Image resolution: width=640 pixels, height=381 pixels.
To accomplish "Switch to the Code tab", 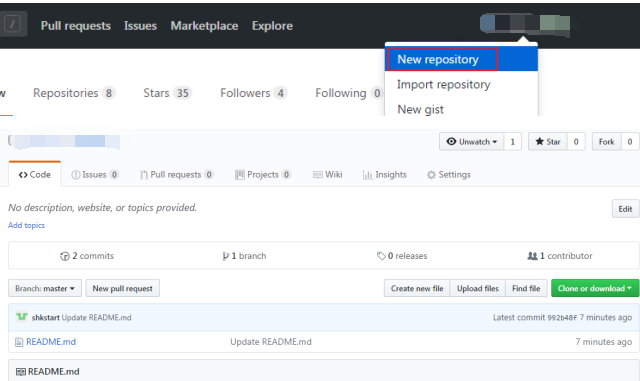I will coord(35,174).
